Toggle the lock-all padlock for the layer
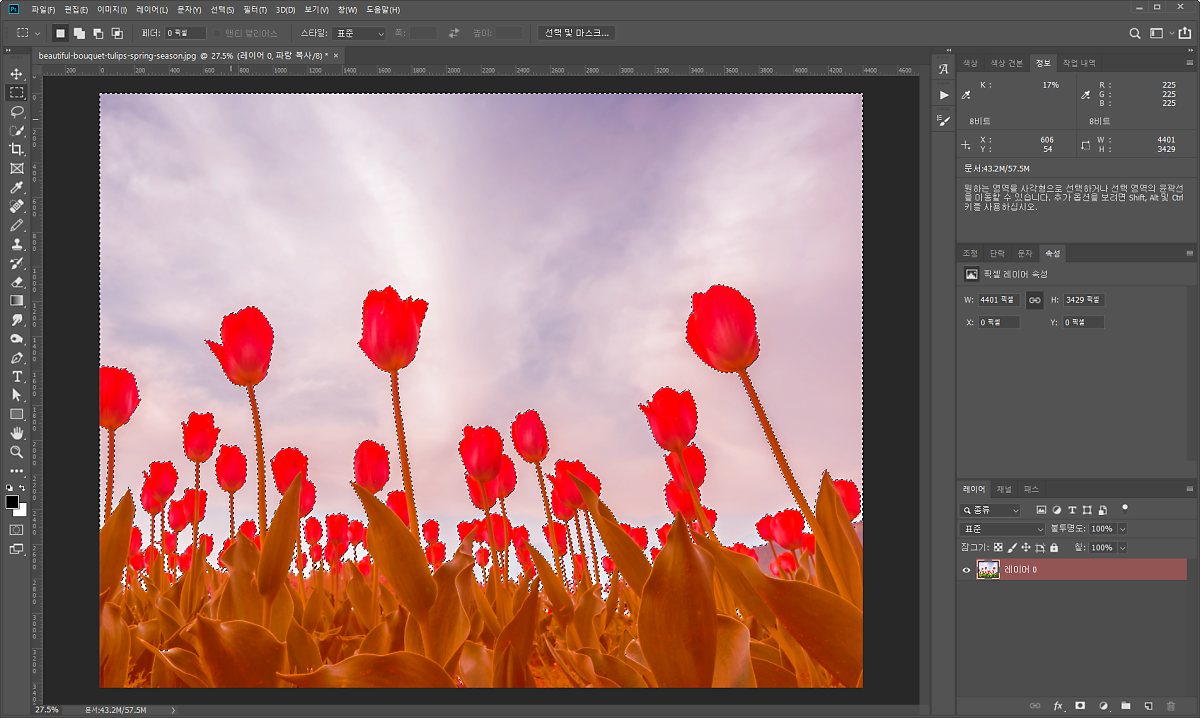 coord(1054,548)
